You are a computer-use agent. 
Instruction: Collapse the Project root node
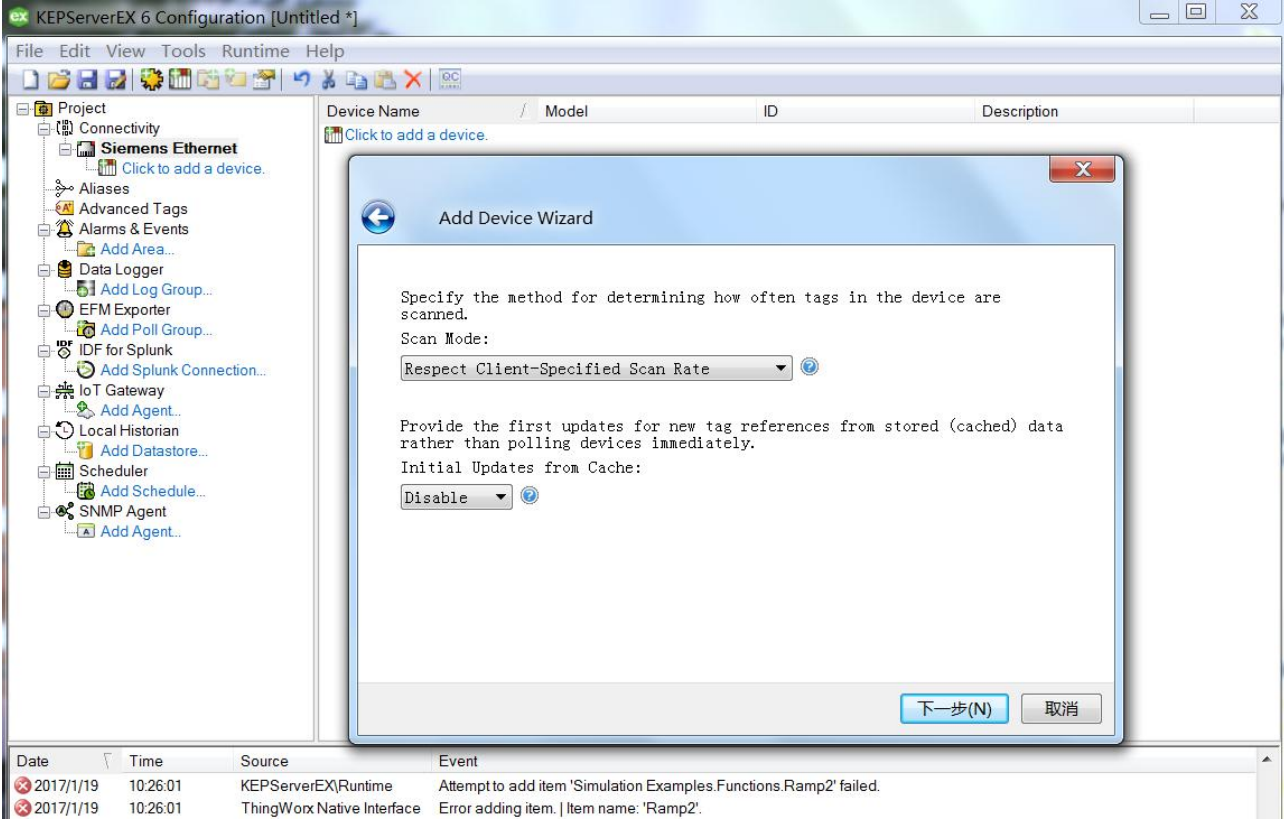24,108
